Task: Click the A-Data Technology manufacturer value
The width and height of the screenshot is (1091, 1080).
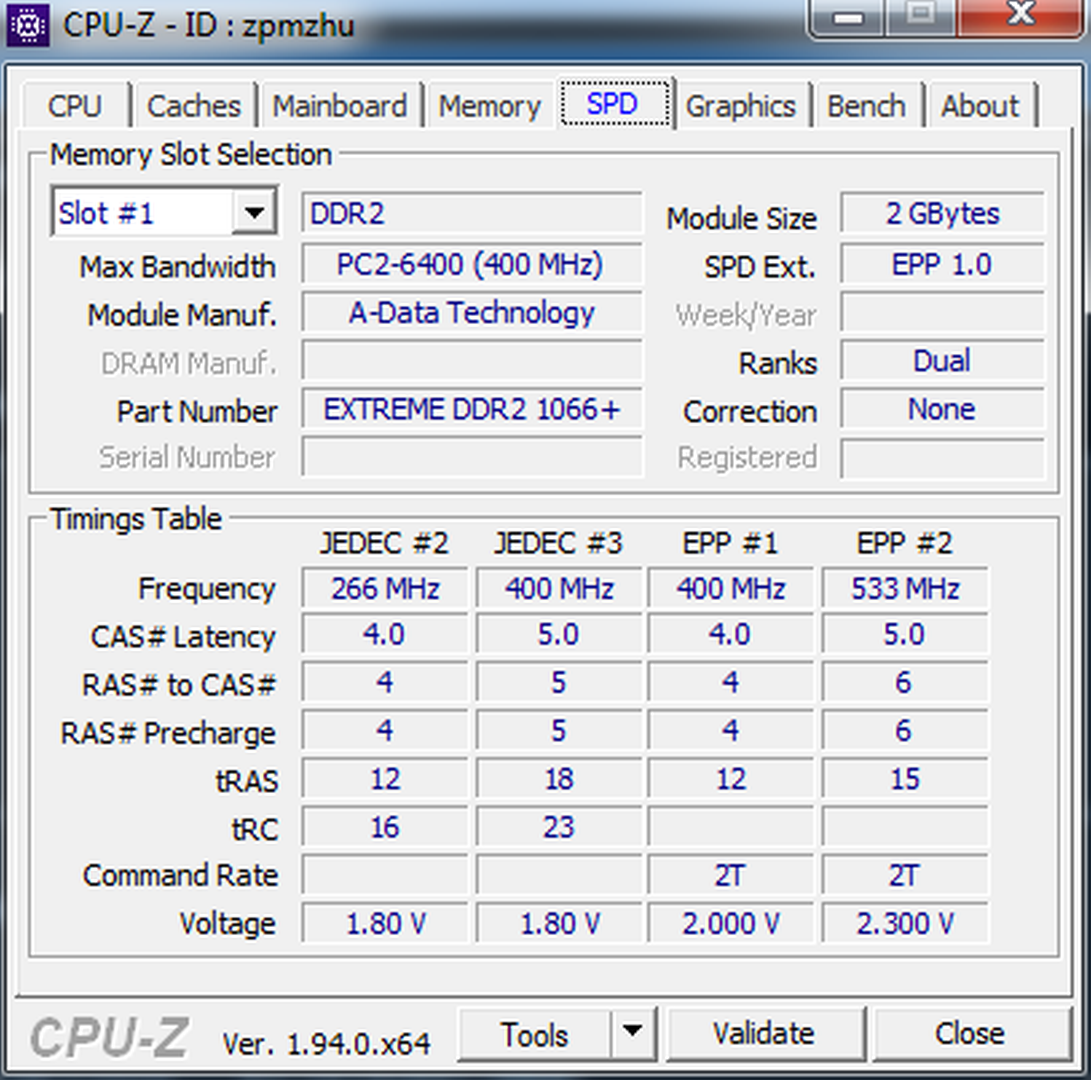Action: tap(472, 312)
